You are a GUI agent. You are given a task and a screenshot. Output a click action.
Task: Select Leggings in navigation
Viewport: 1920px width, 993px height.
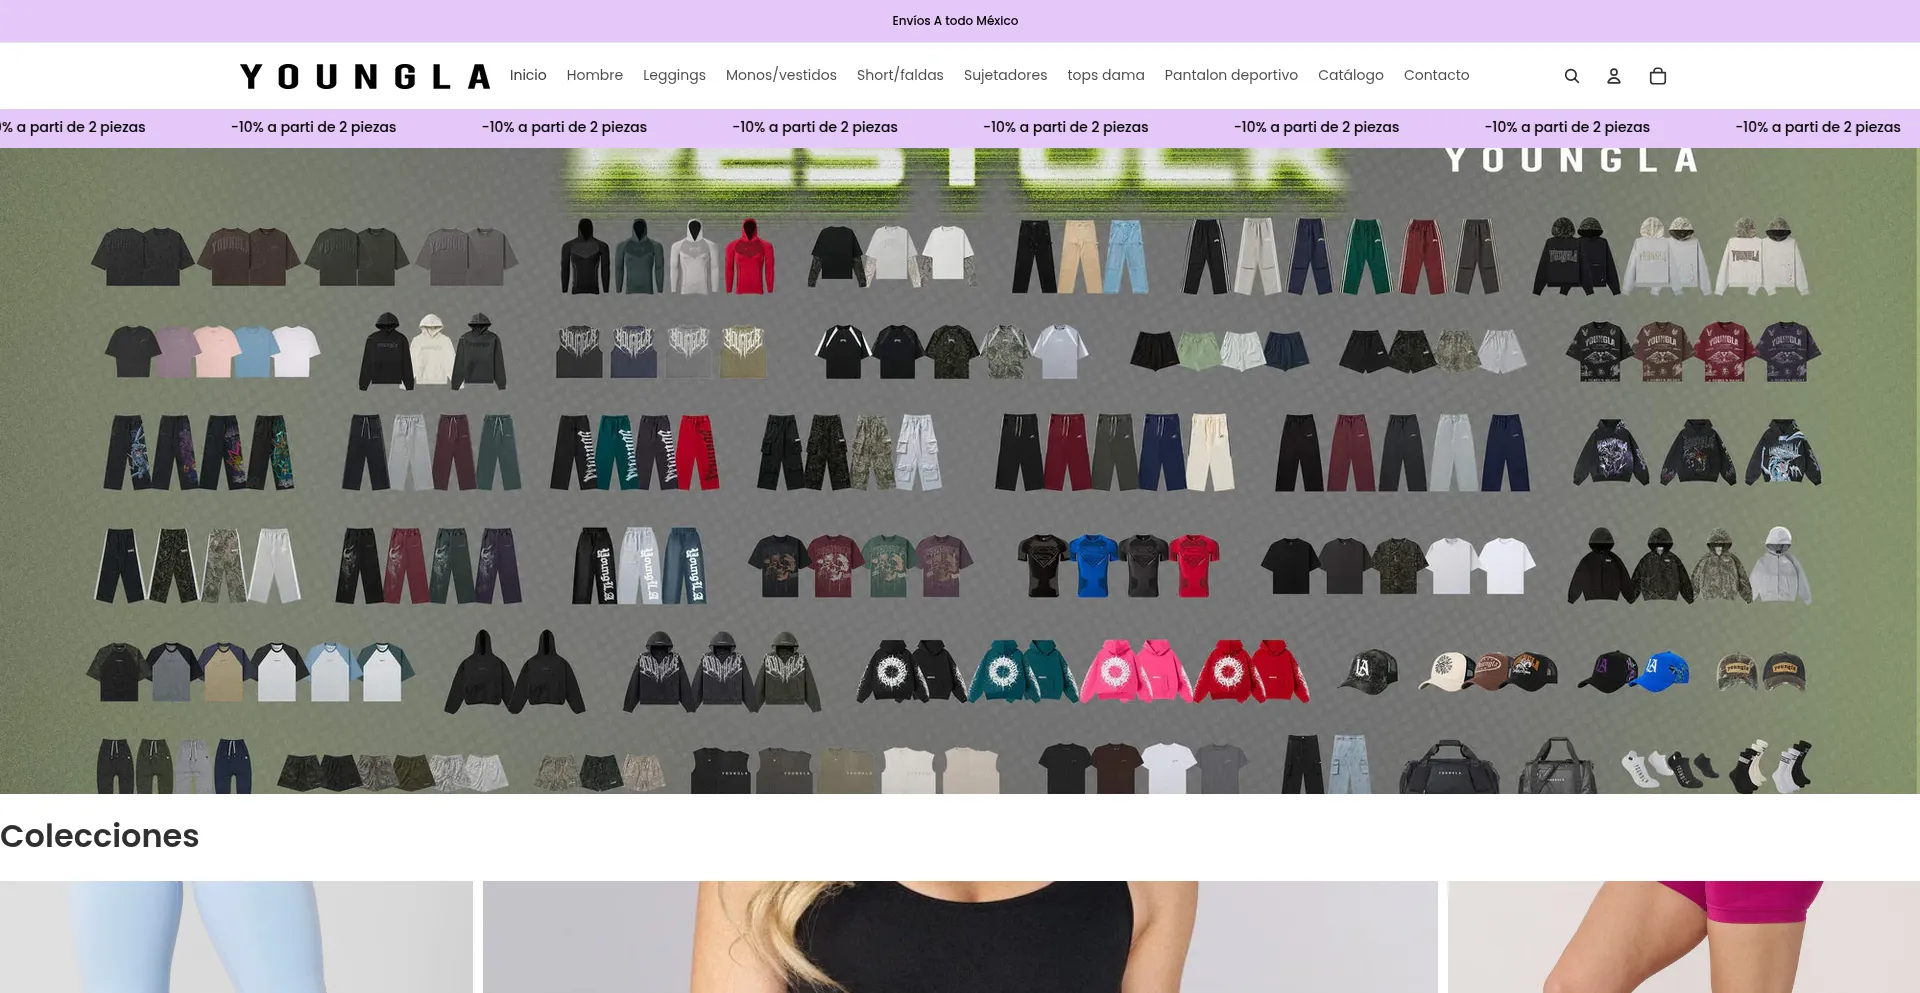tap(674, 75)
